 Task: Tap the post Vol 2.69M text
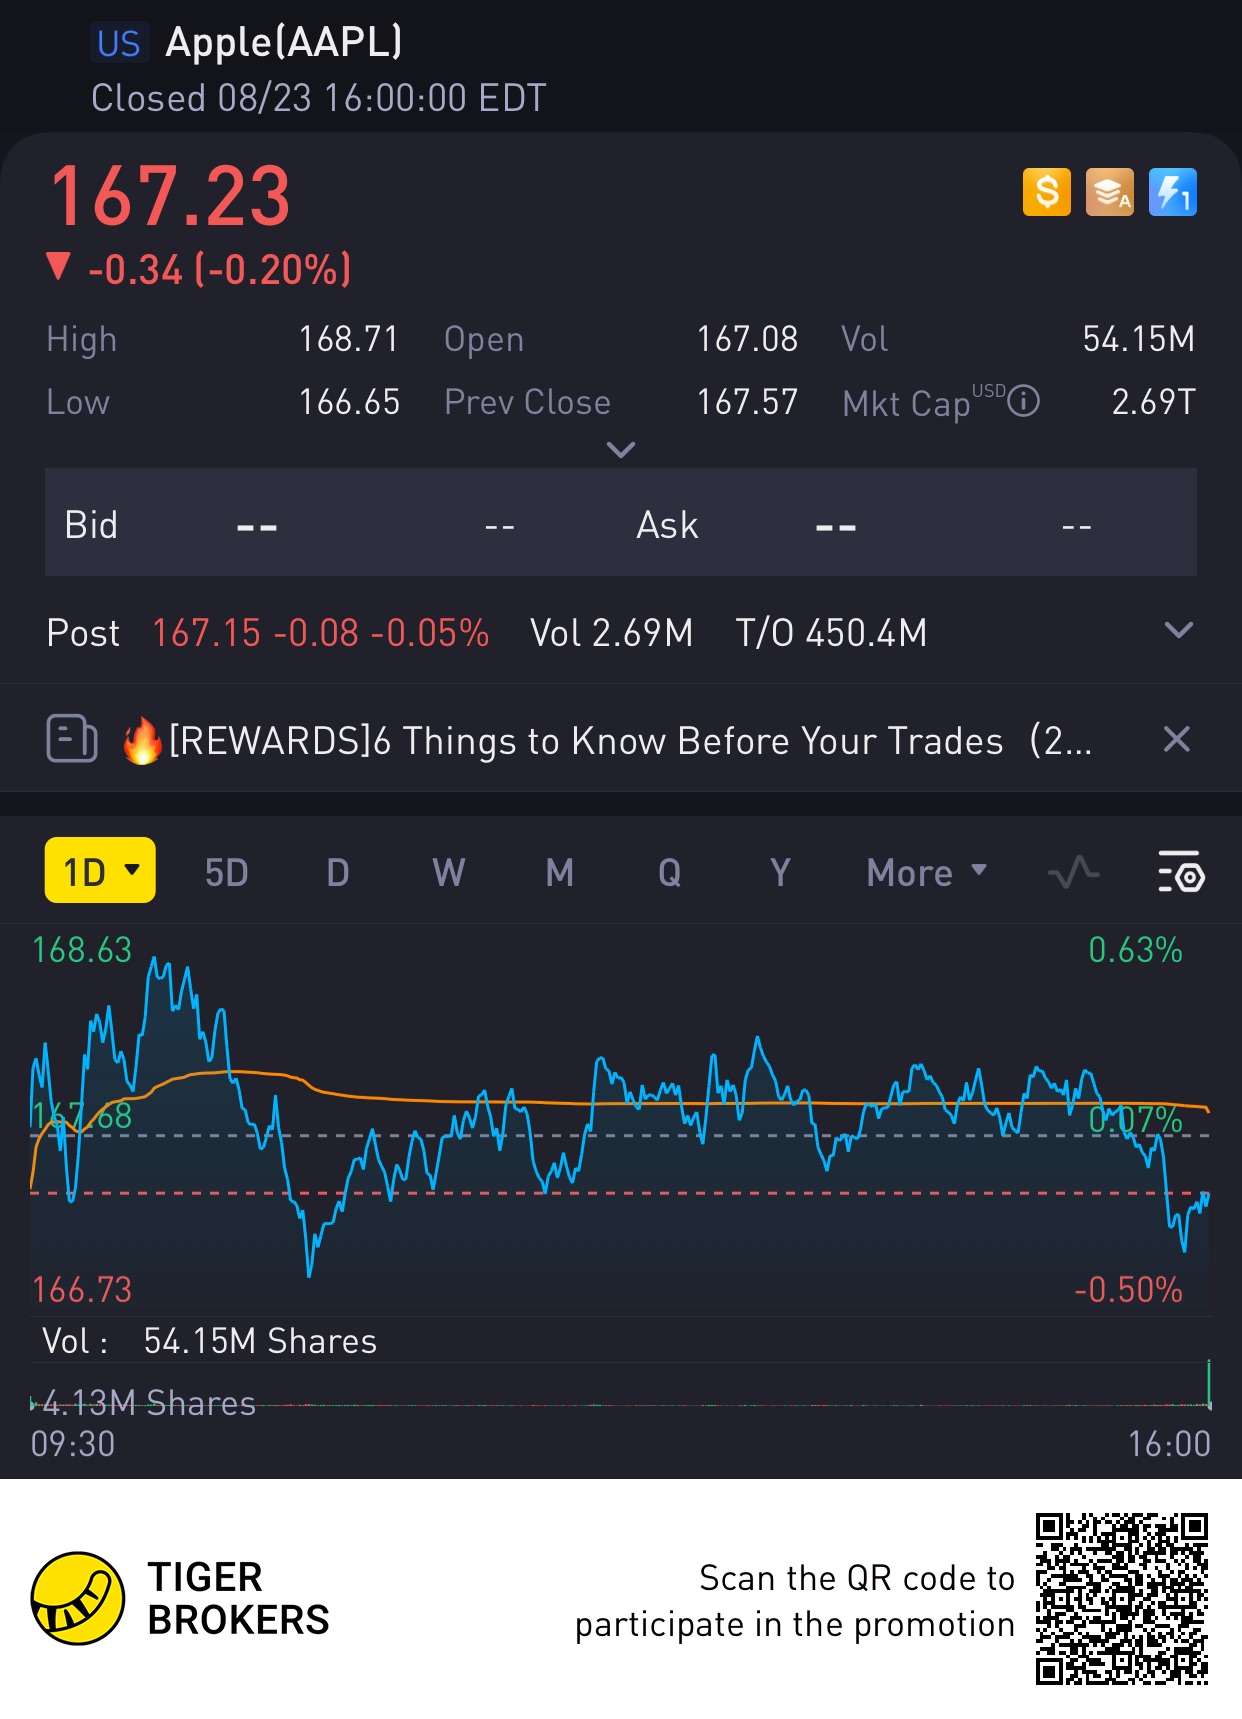point(611,632)
